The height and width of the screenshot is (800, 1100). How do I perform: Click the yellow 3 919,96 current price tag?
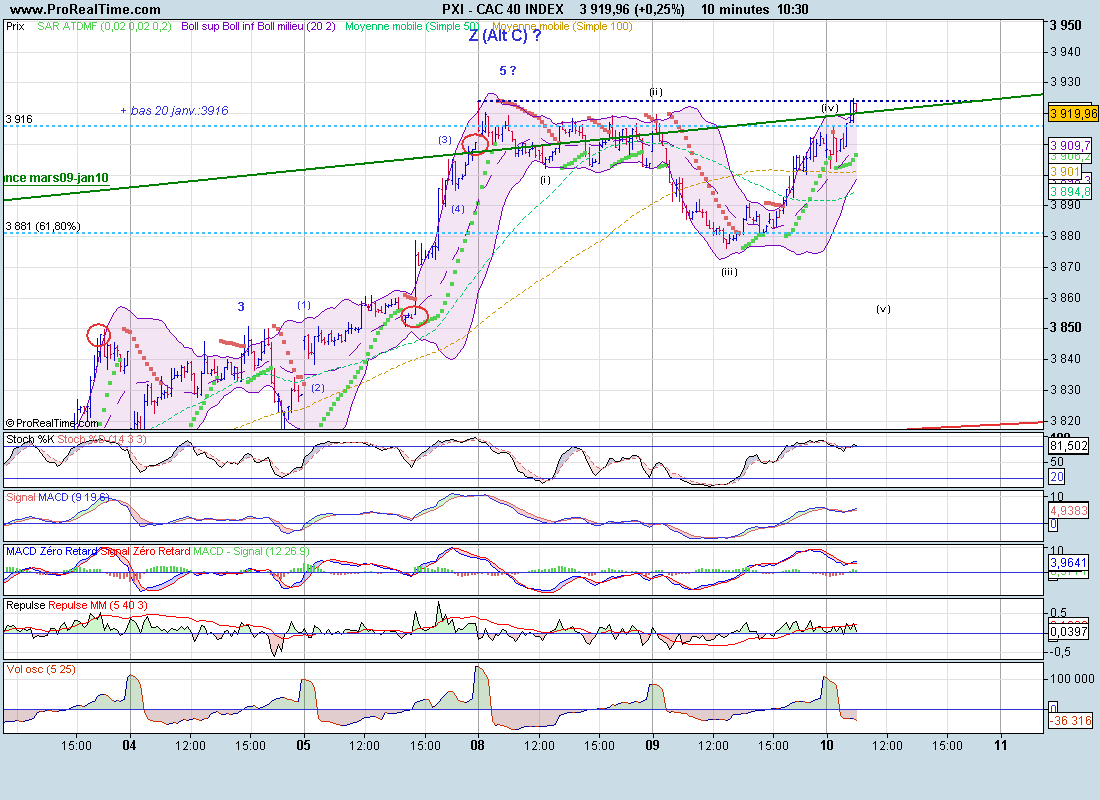[1073, 113]
